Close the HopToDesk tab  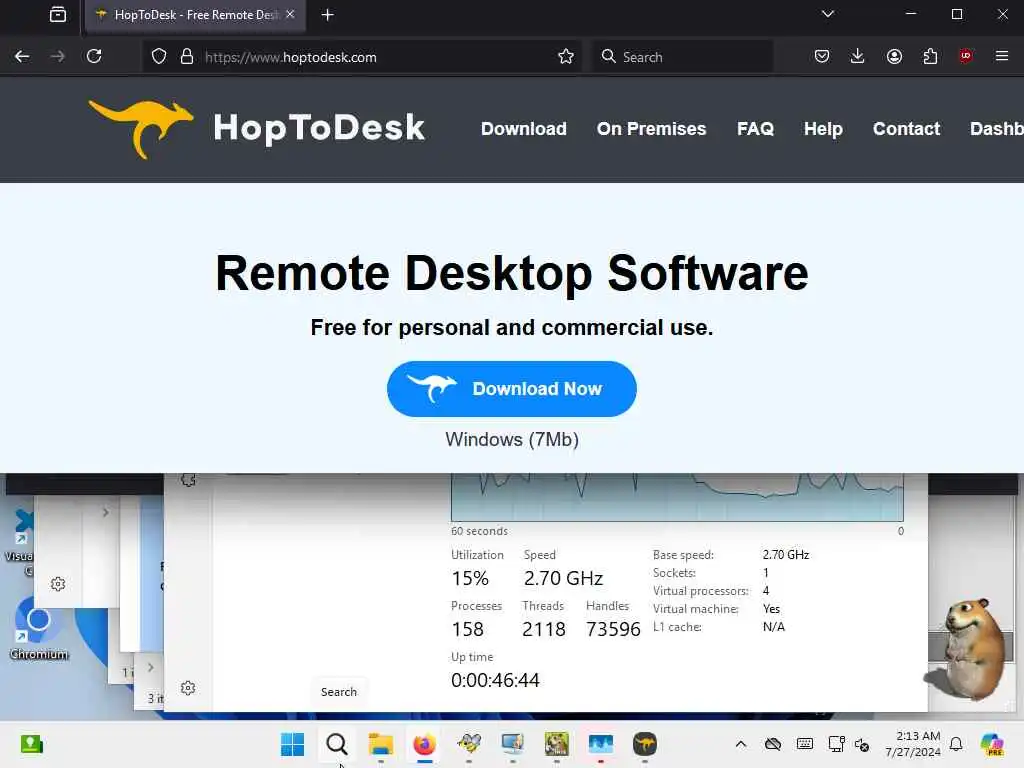pyautogui.click(x=290, y=14)
